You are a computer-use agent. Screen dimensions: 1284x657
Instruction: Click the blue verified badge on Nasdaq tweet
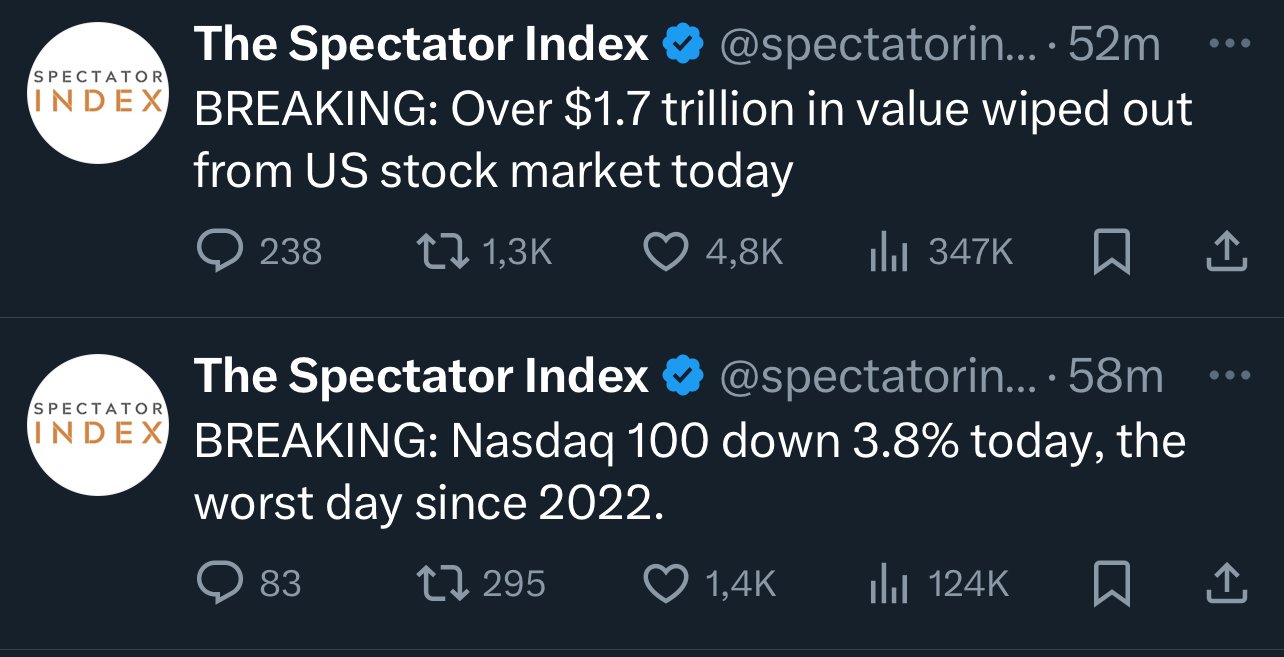tap(684, 377)
